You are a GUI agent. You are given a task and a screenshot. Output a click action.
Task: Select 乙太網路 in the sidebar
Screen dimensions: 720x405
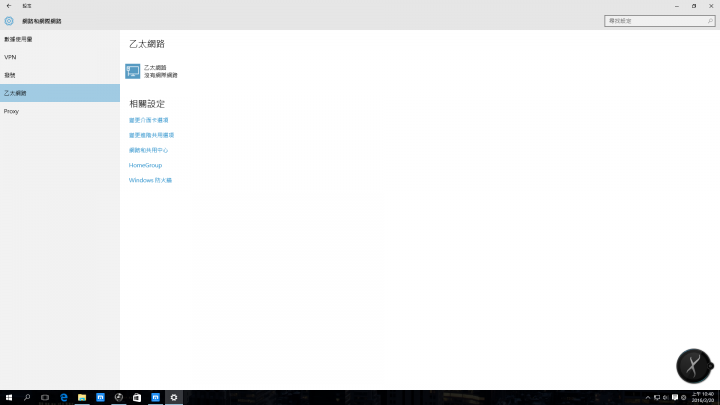[60, 93]
